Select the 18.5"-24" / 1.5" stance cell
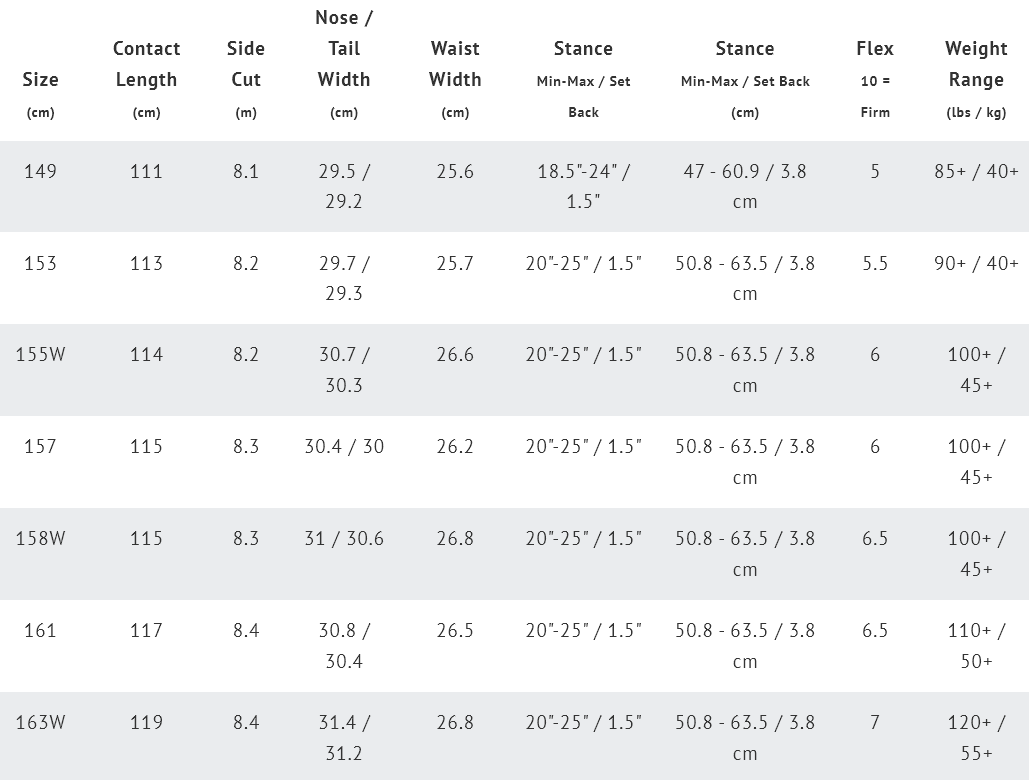This screenshot has height=780, width=1029. [583, 186]
